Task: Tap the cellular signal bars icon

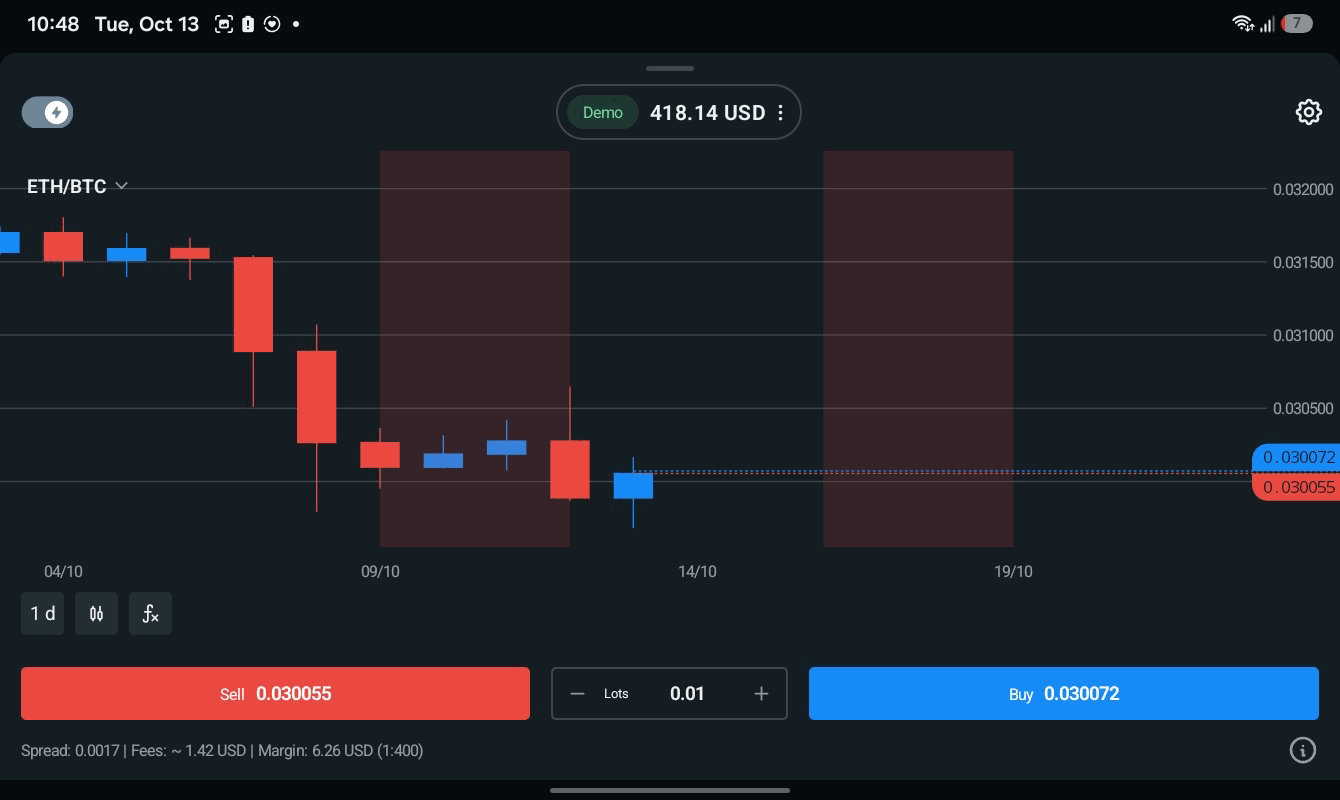Action: click(x=1267, y=23)
